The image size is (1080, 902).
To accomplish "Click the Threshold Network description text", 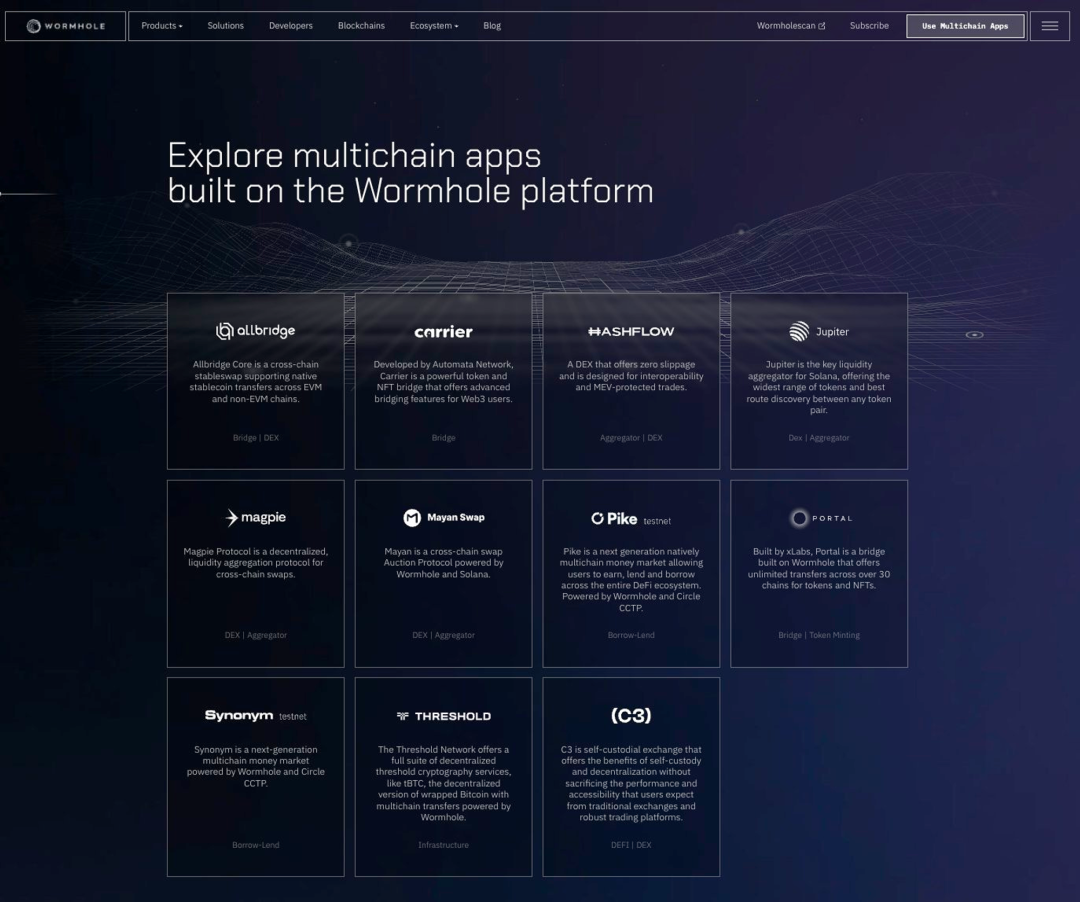I will [444, 783].
